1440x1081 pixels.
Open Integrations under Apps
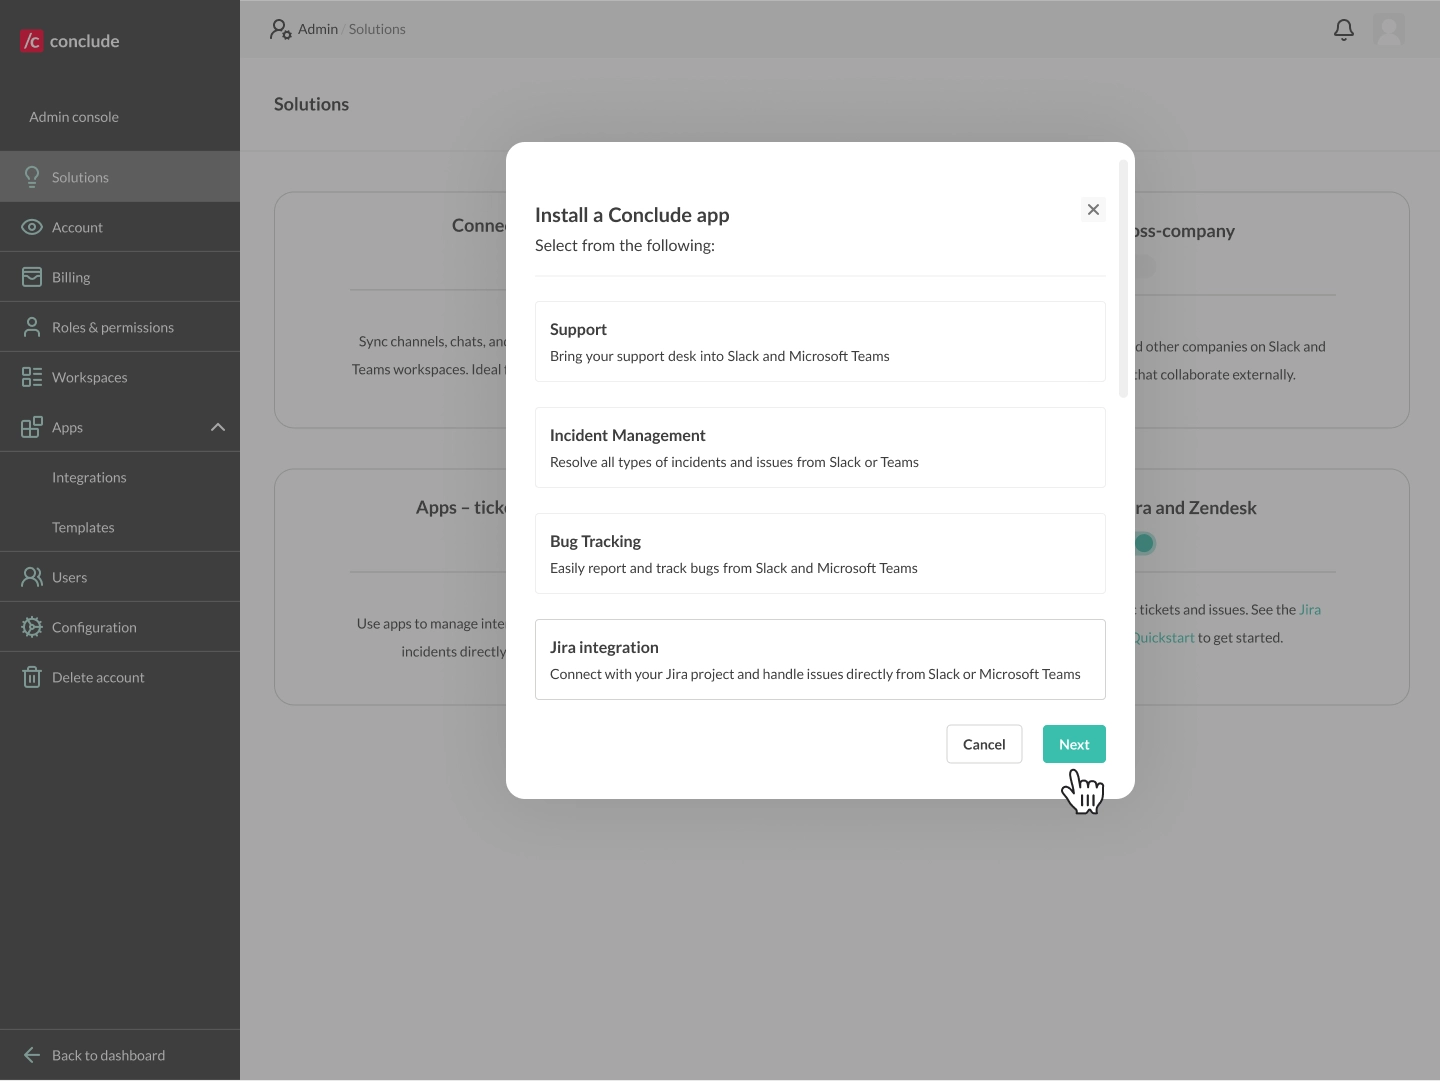[120, 477]
